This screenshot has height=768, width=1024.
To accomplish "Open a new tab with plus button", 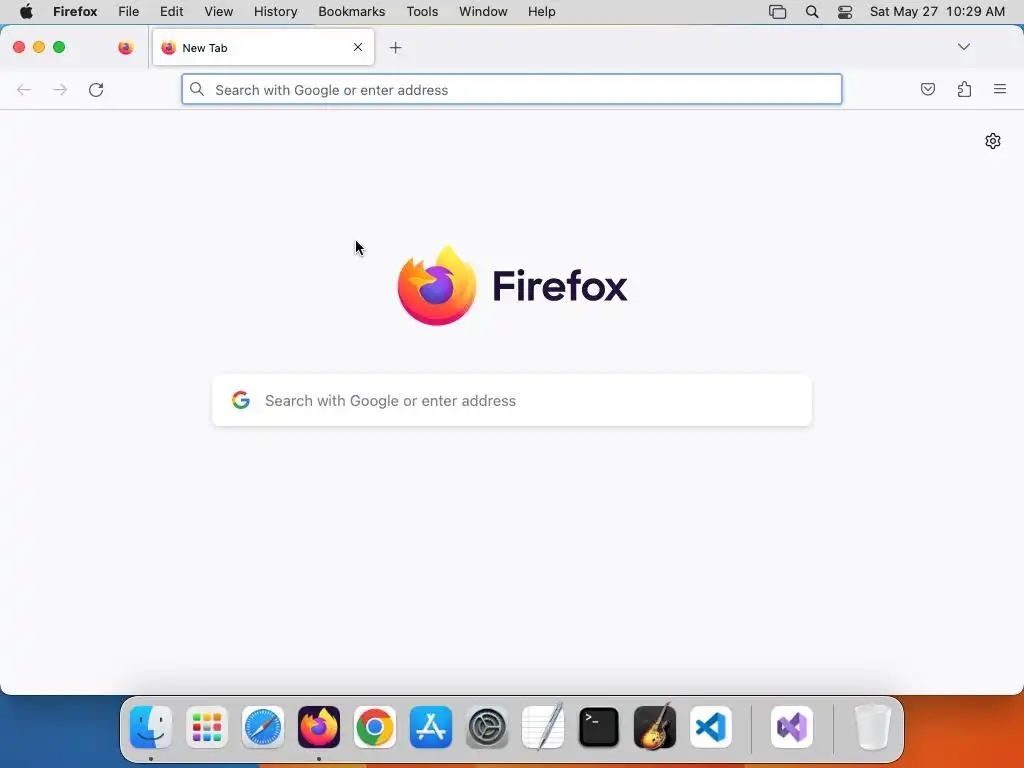I will 395,48.
